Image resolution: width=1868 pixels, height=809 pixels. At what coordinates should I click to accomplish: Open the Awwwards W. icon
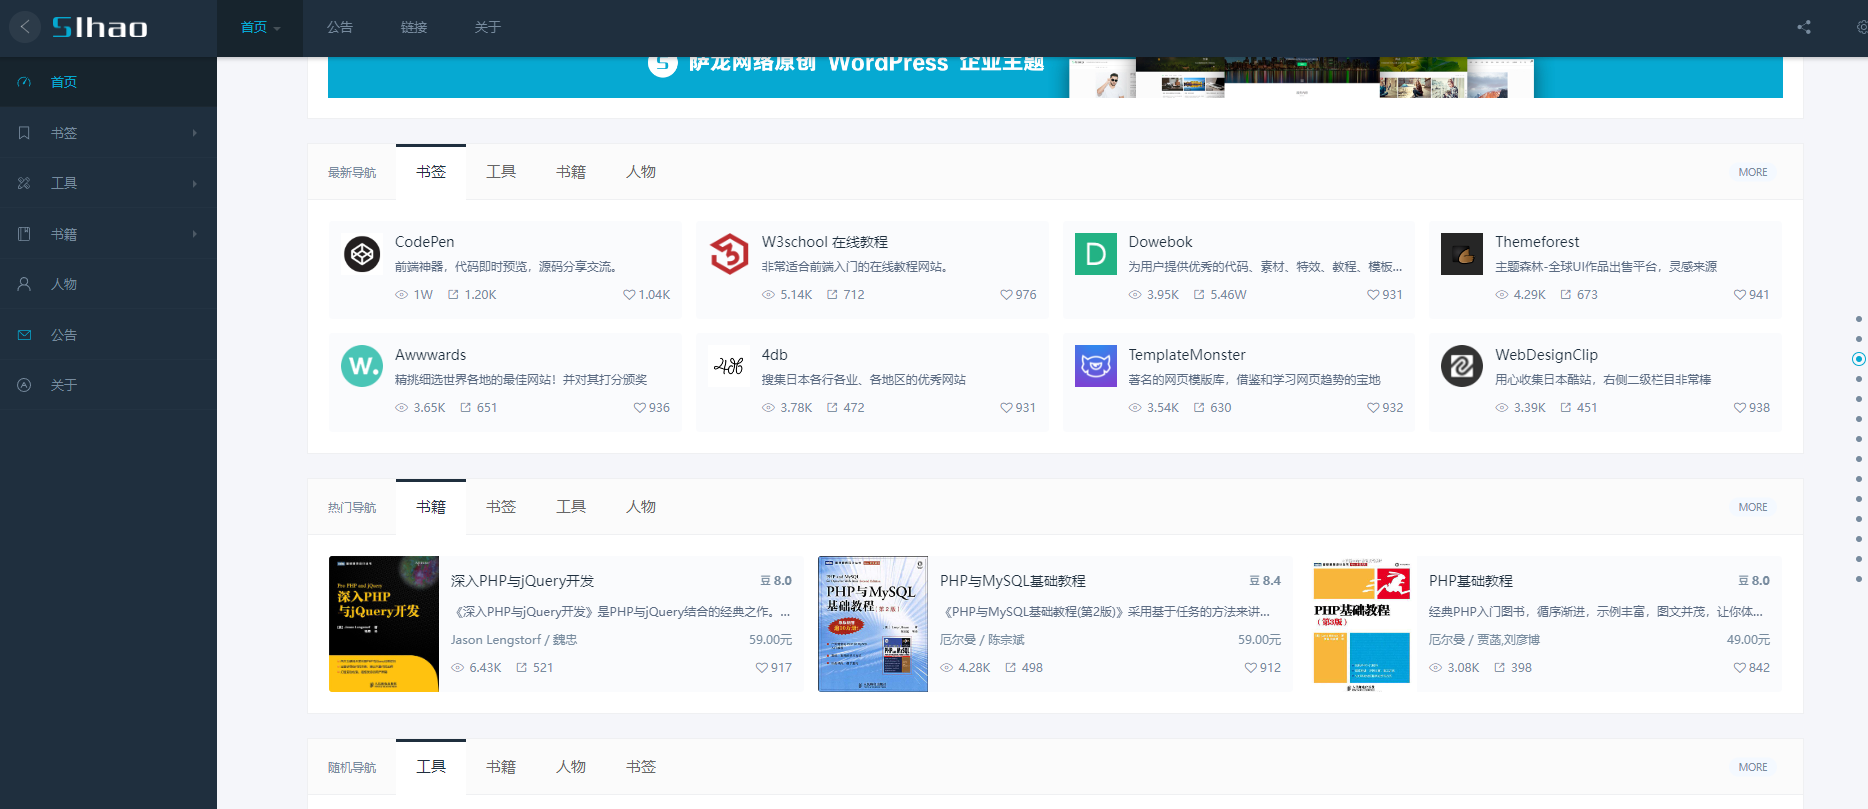(362, 367)
